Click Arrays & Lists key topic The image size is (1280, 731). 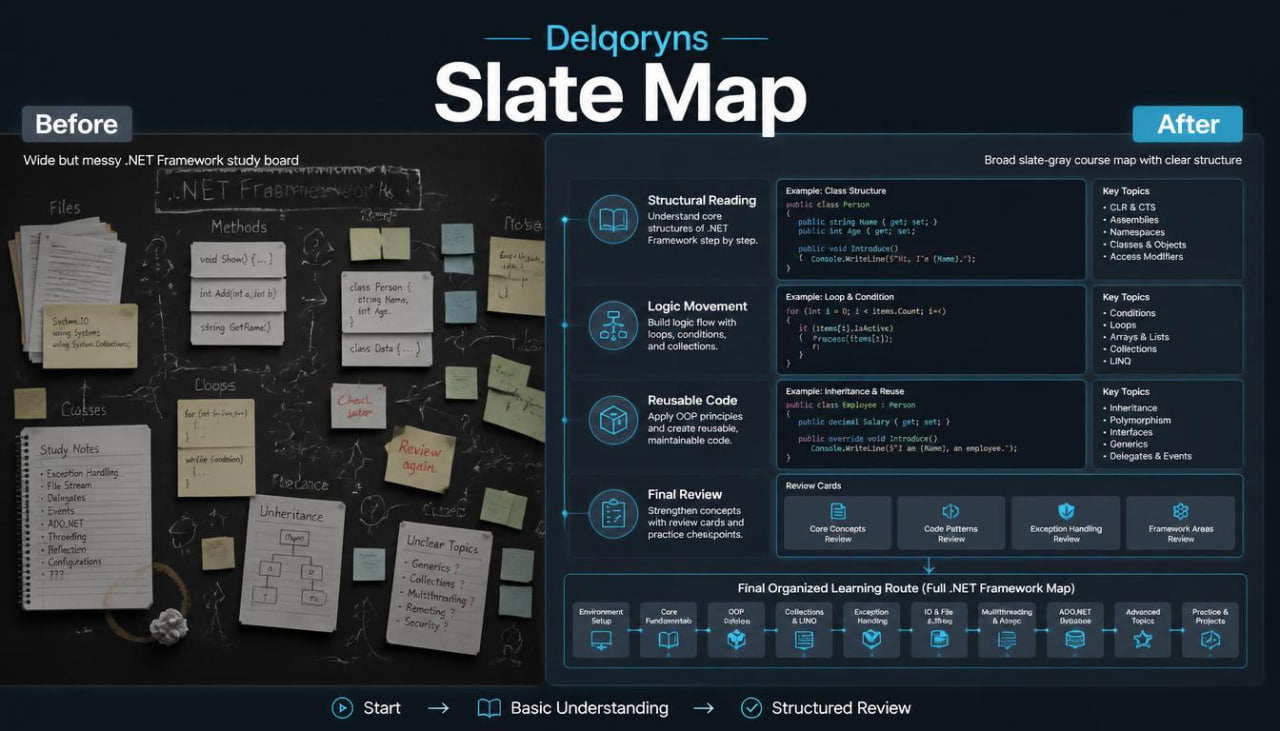[x=1139, y=337]
